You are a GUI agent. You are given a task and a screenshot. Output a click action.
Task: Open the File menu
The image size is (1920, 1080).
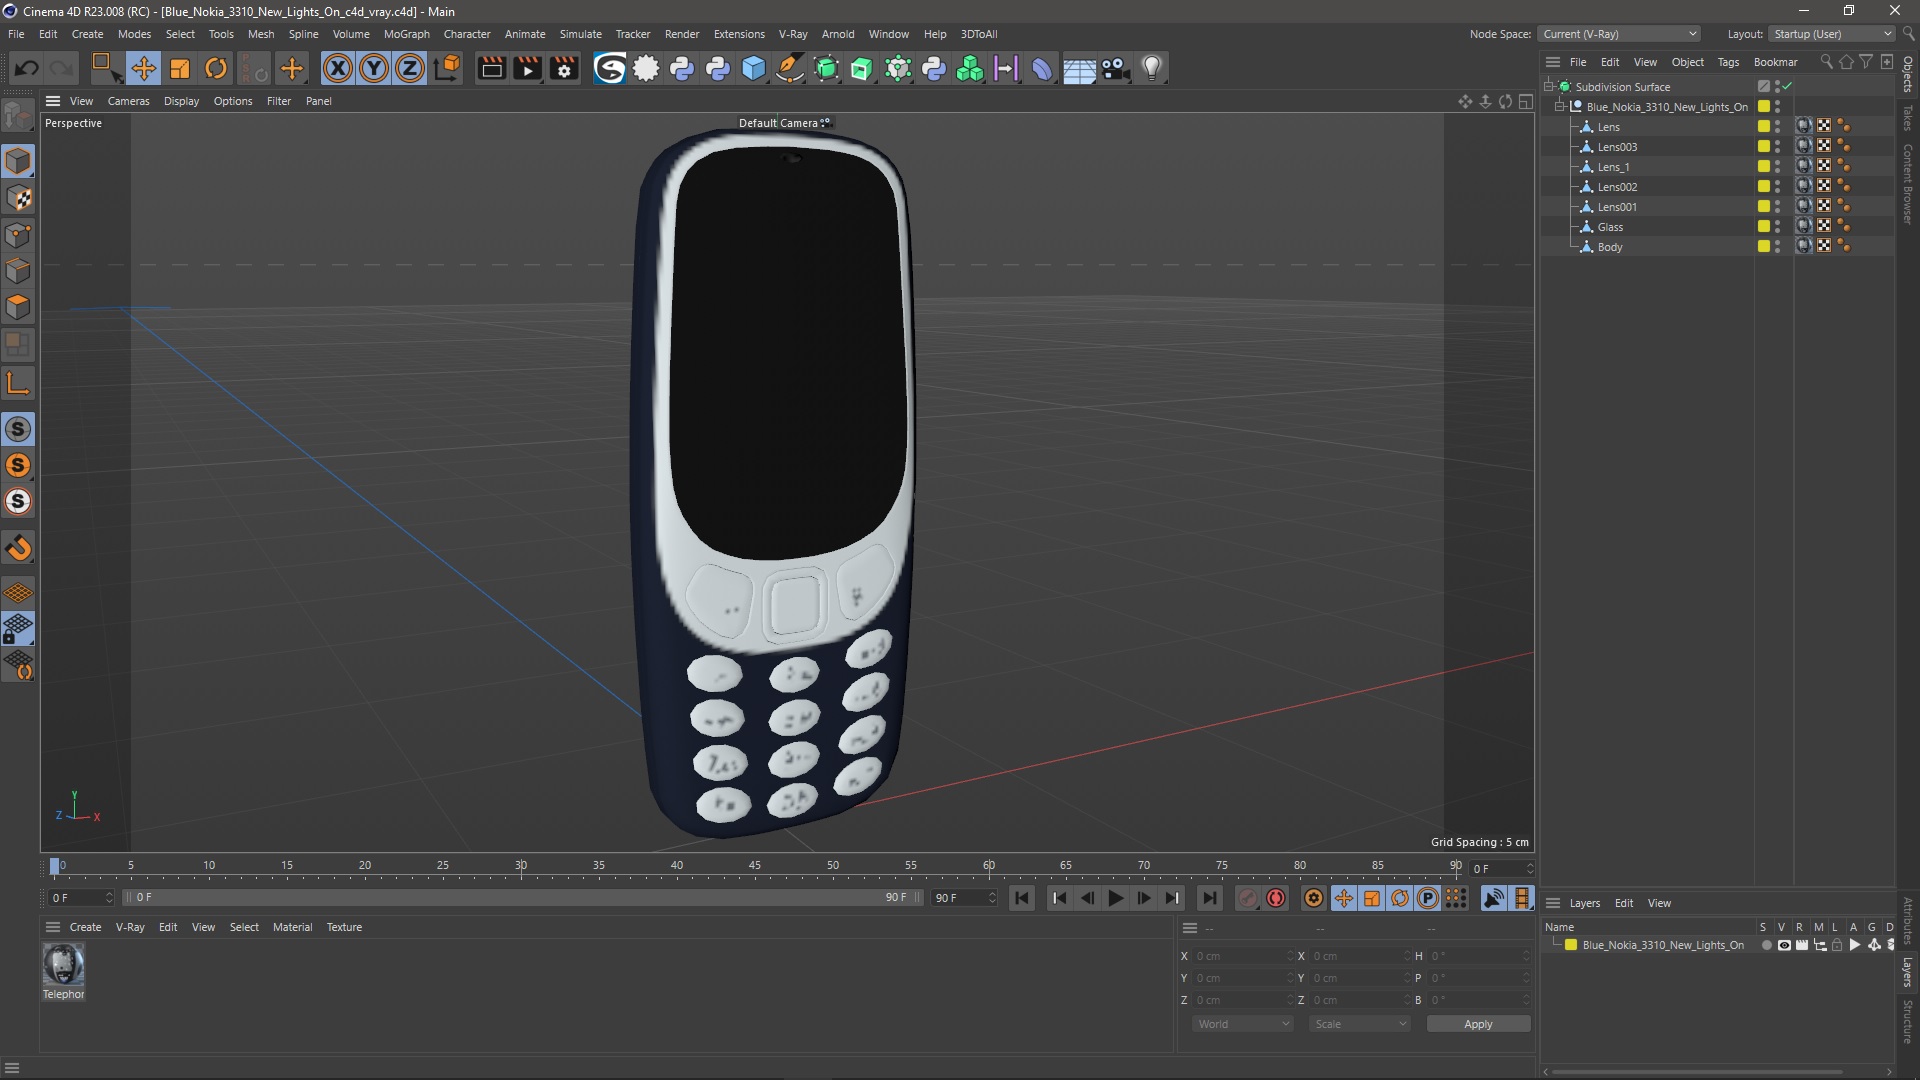click(16, 34)
